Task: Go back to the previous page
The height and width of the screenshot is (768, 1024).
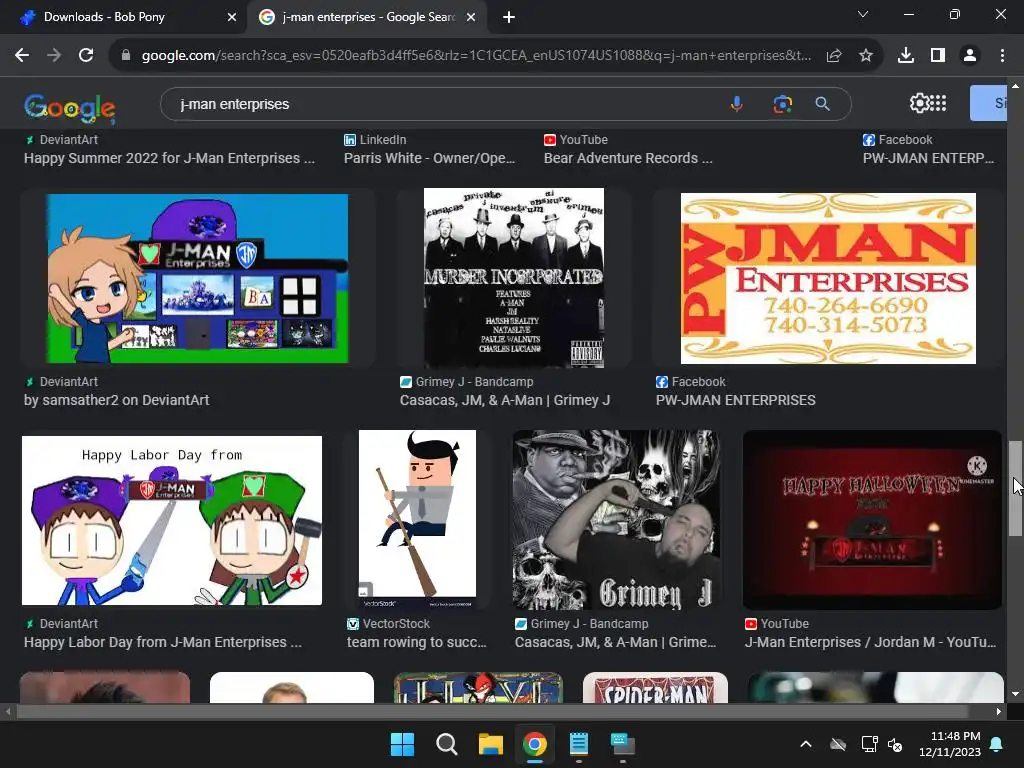Action: (22, 56)
